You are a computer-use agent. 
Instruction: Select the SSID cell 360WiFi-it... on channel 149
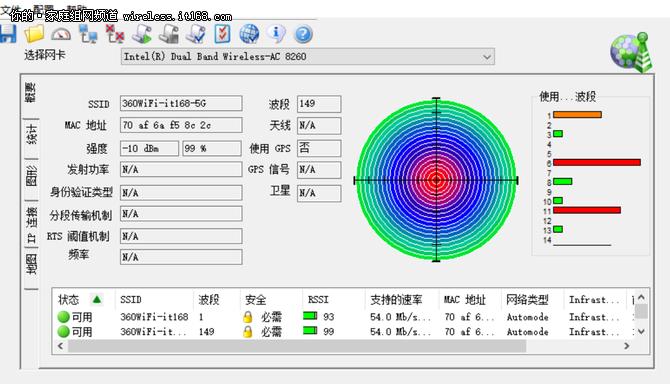tap(153, 331)
